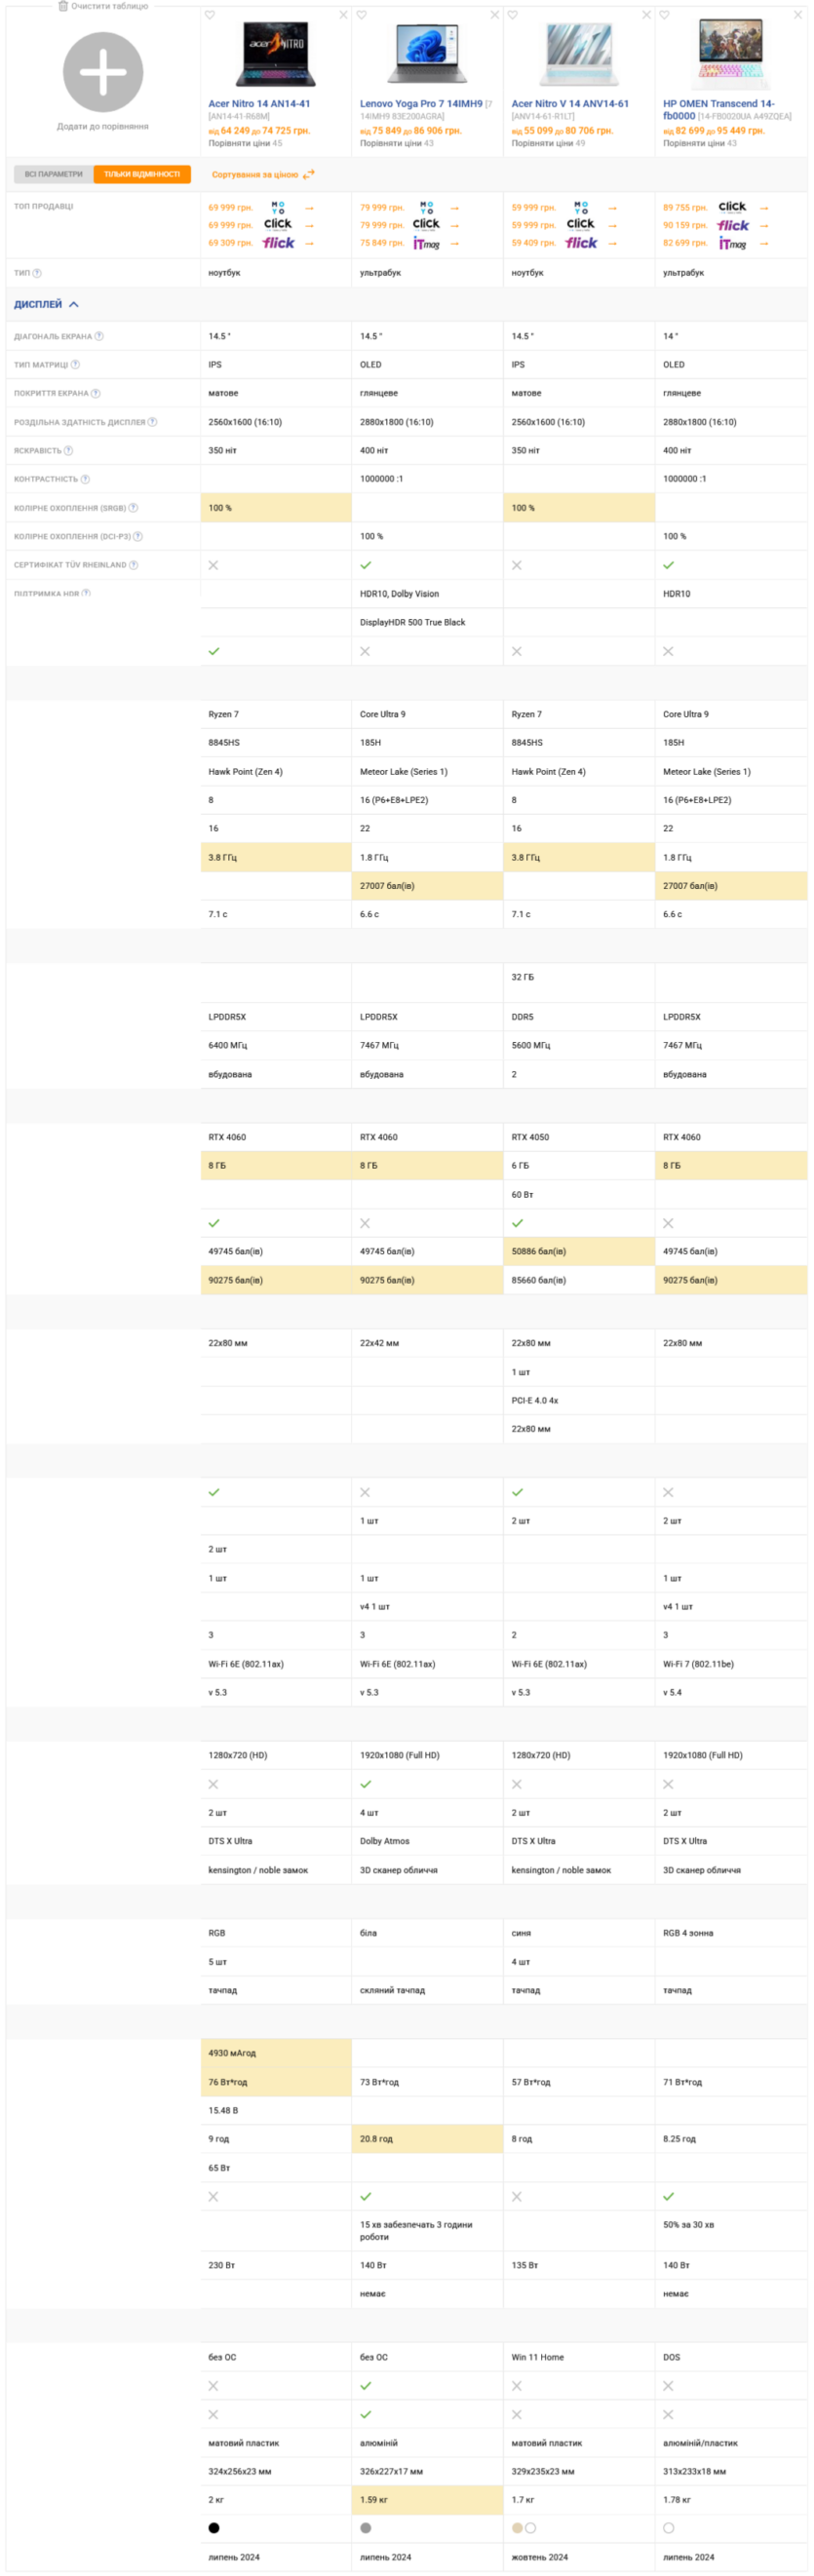This screenshot has width=814, height=2576.
Task: Switch to "Всі параметри" view
Action: (x=54, y=174)
